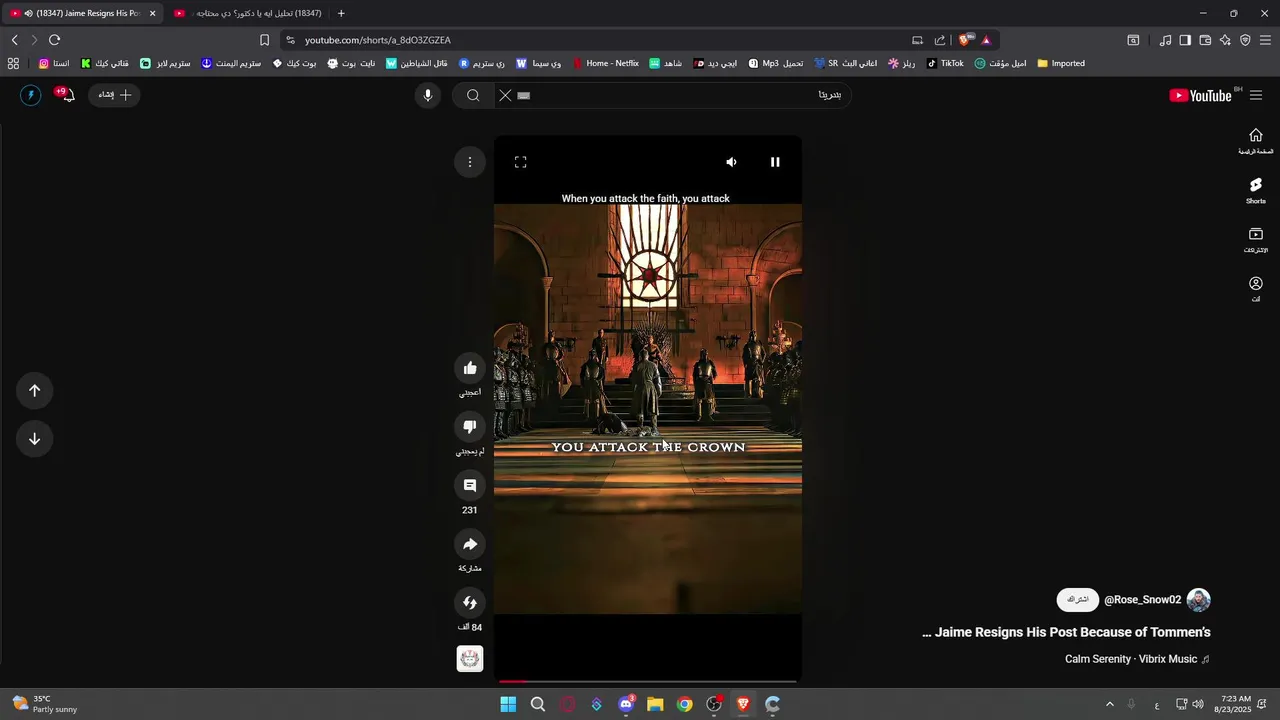Open Home in the right sidebar
The width and height of the screenshot is (1280, 720).
[1256, 141]
